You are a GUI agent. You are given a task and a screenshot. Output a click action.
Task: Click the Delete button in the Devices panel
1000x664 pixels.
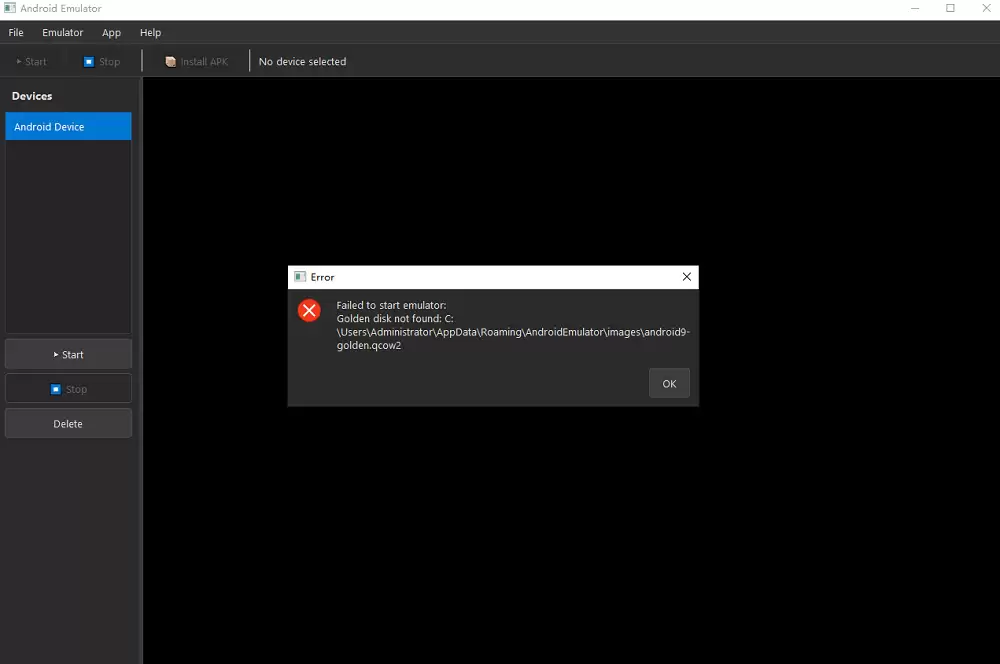[68, 424]
